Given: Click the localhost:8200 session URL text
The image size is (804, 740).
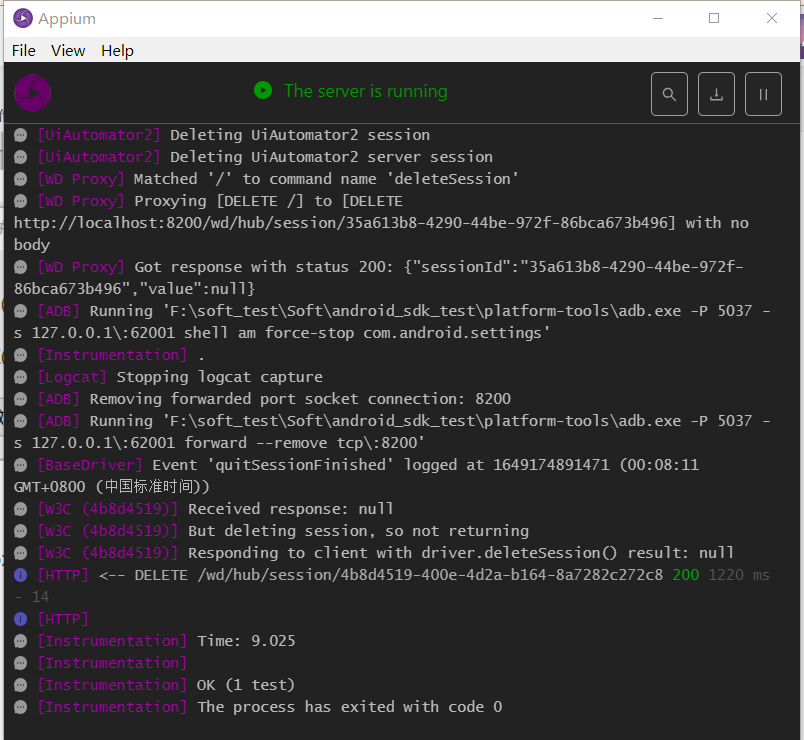Looking at the screenshot, I should click(x=345, y=223).
